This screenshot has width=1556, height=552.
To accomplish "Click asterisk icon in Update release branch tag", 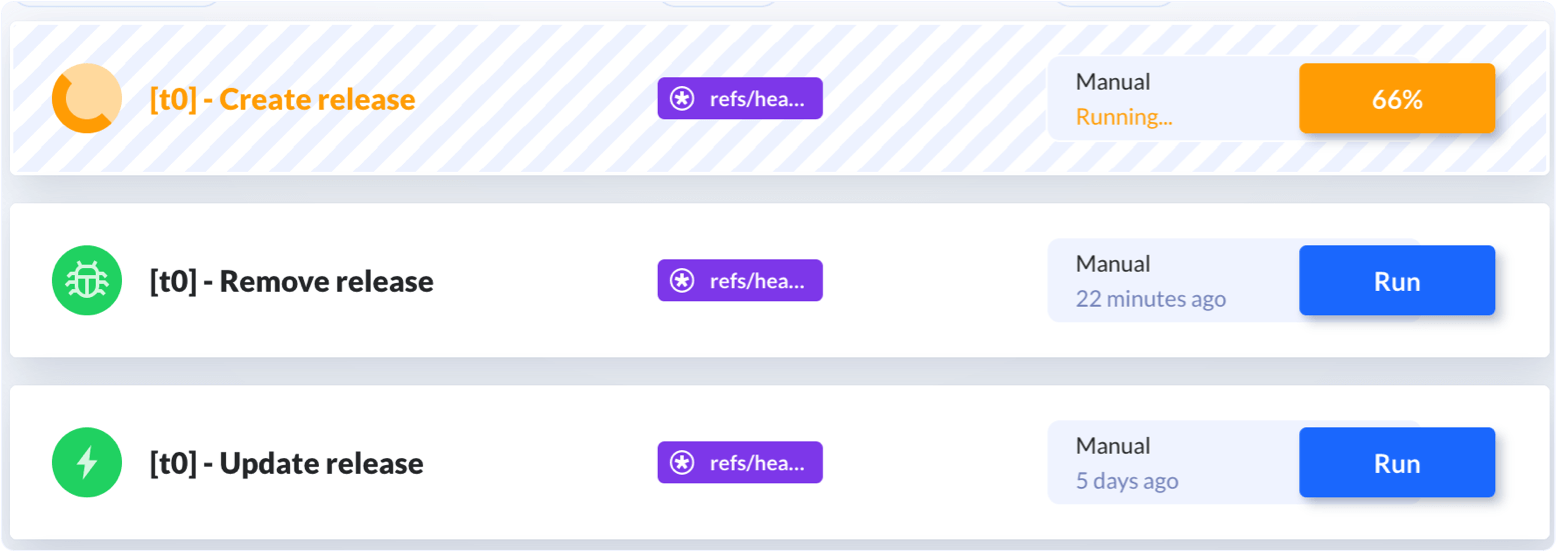I will (682, 463).
